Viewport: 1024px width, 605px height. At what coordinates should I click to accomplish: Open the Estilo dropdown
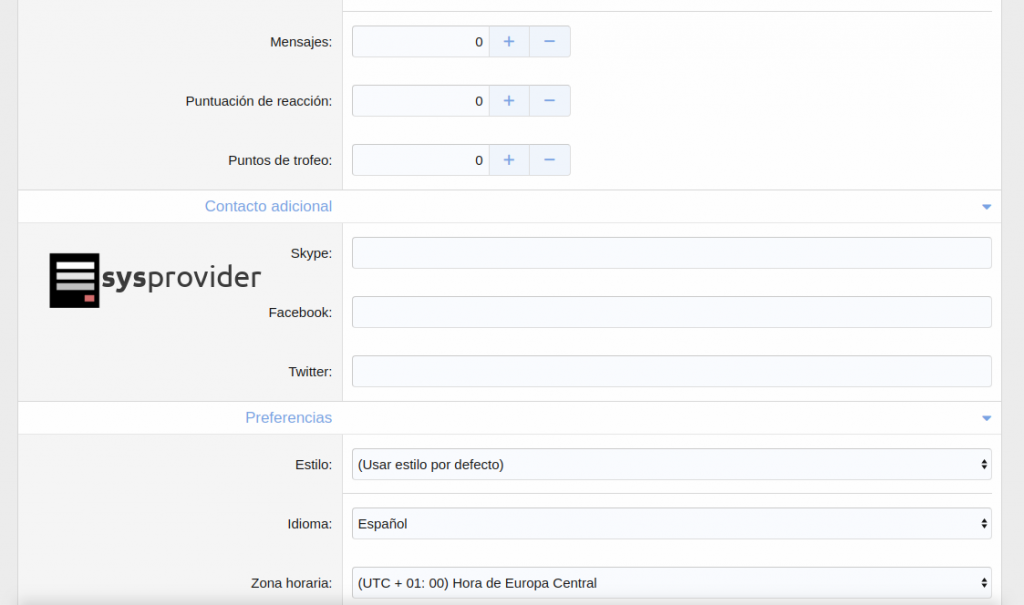671,464
